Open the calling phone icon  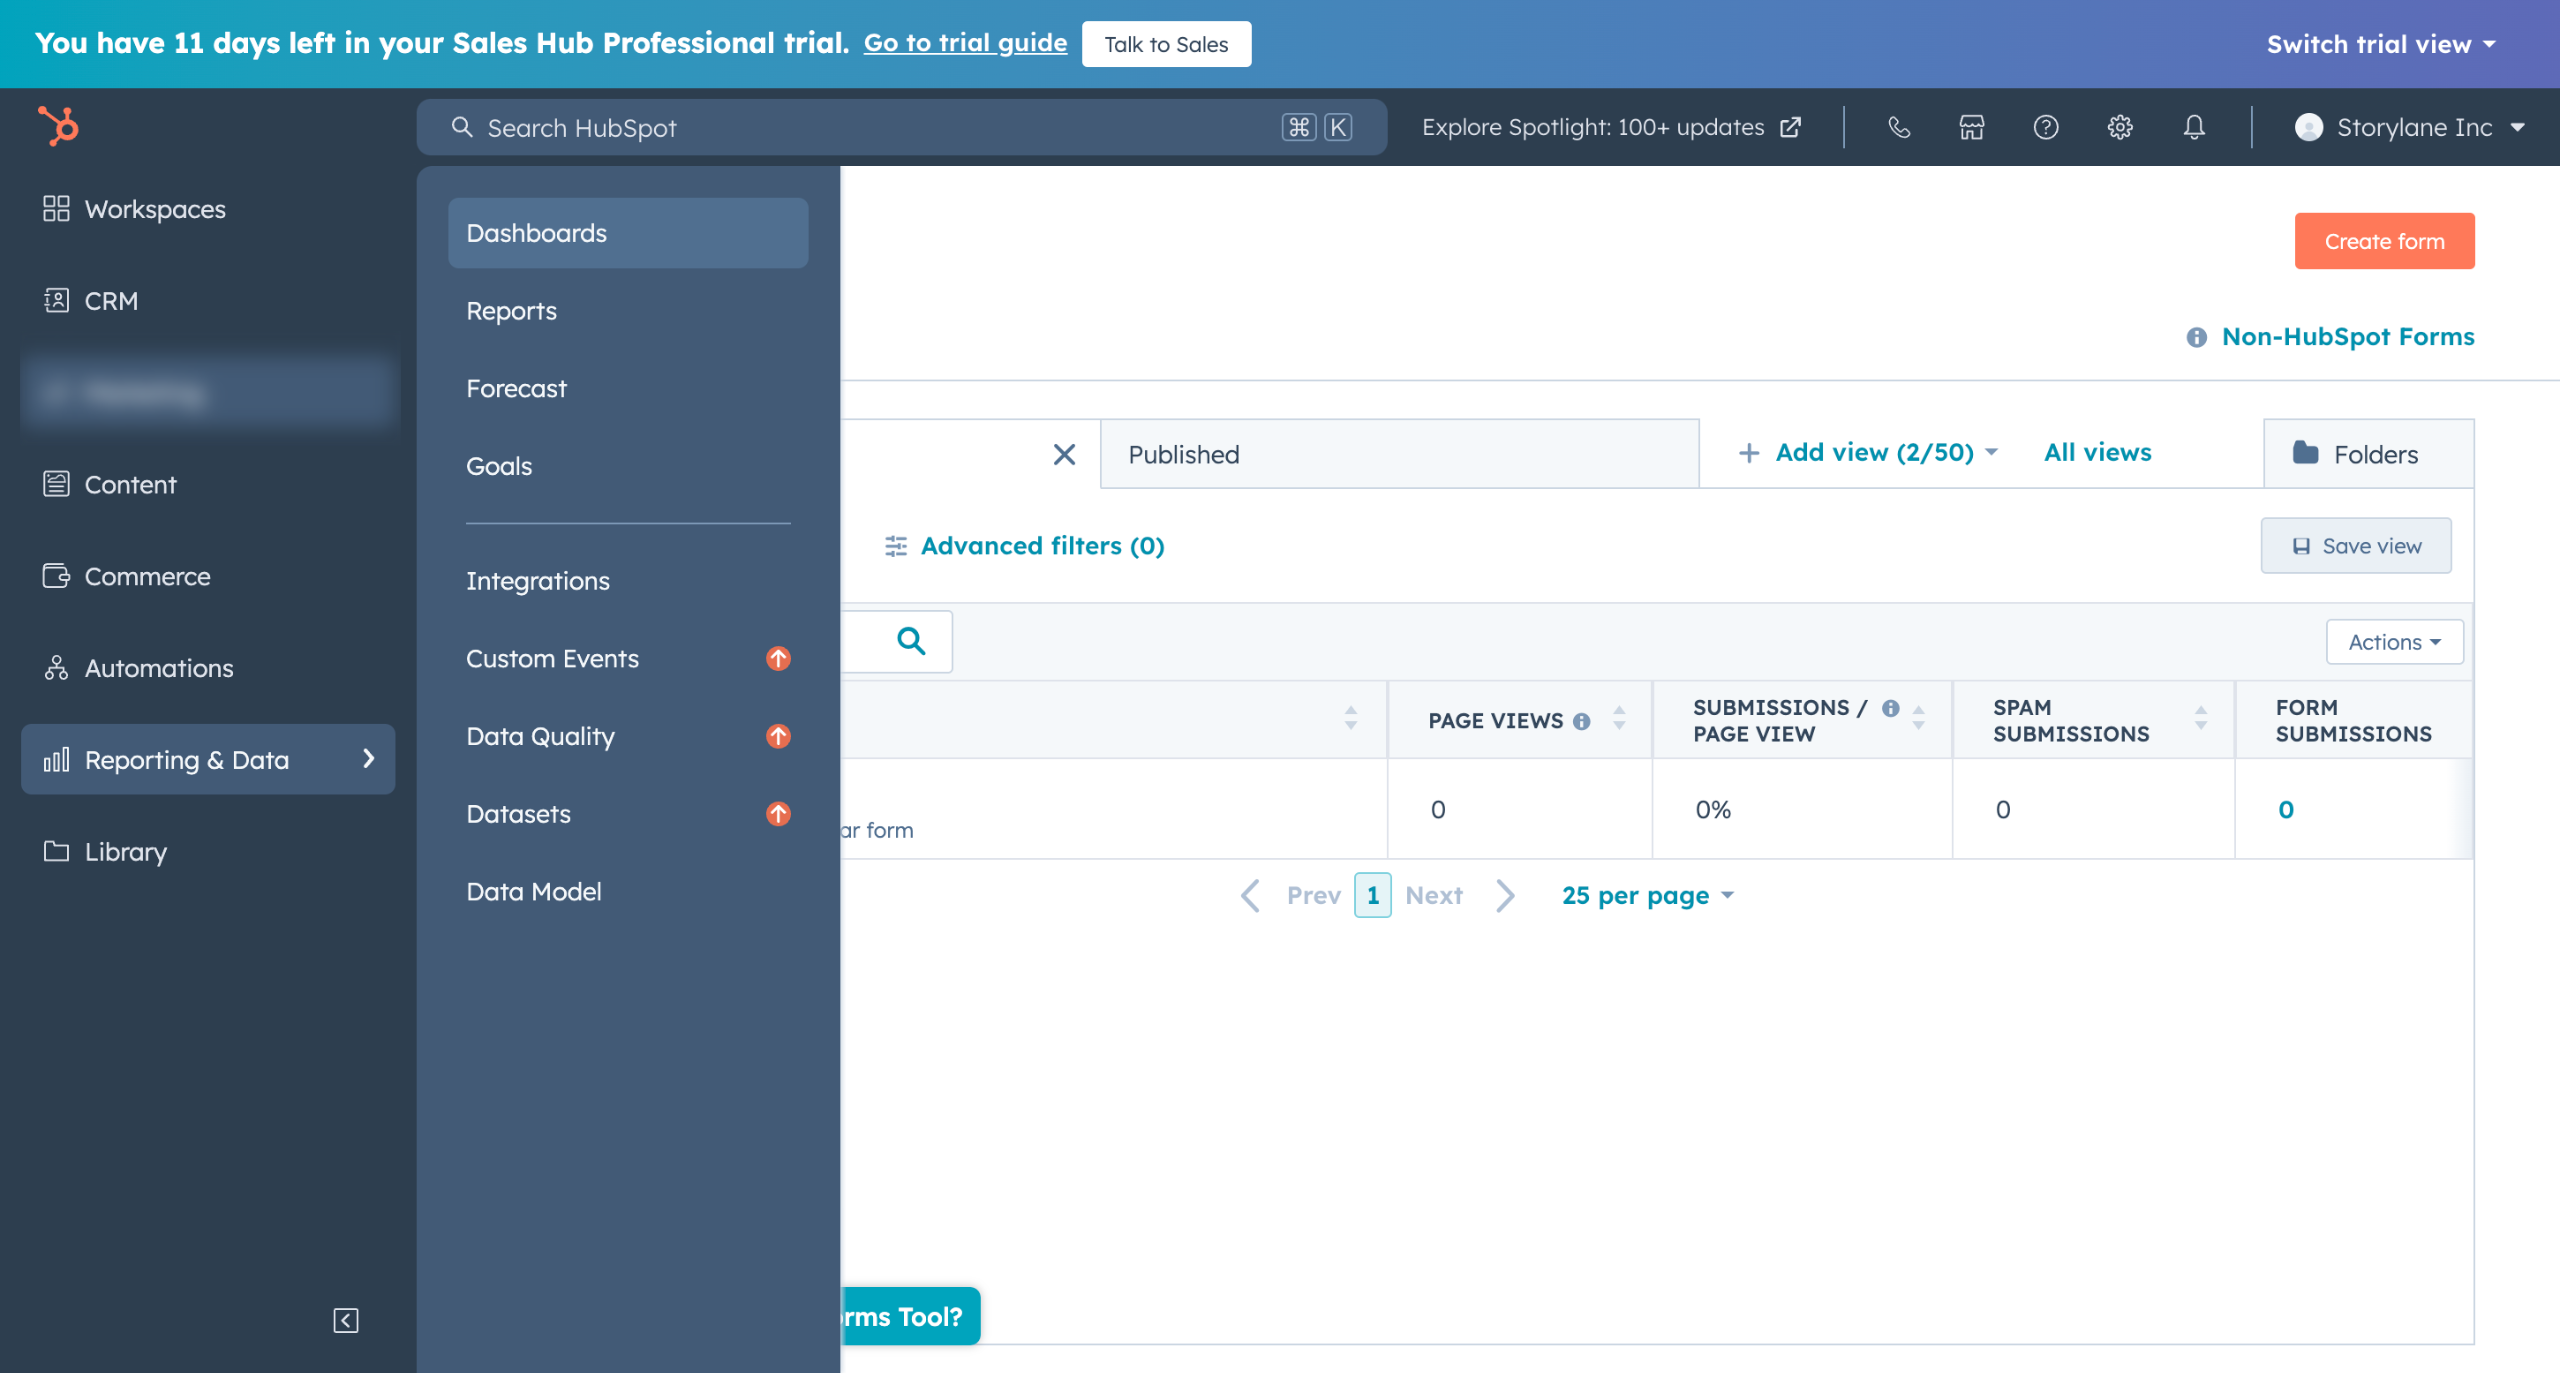1898,127
